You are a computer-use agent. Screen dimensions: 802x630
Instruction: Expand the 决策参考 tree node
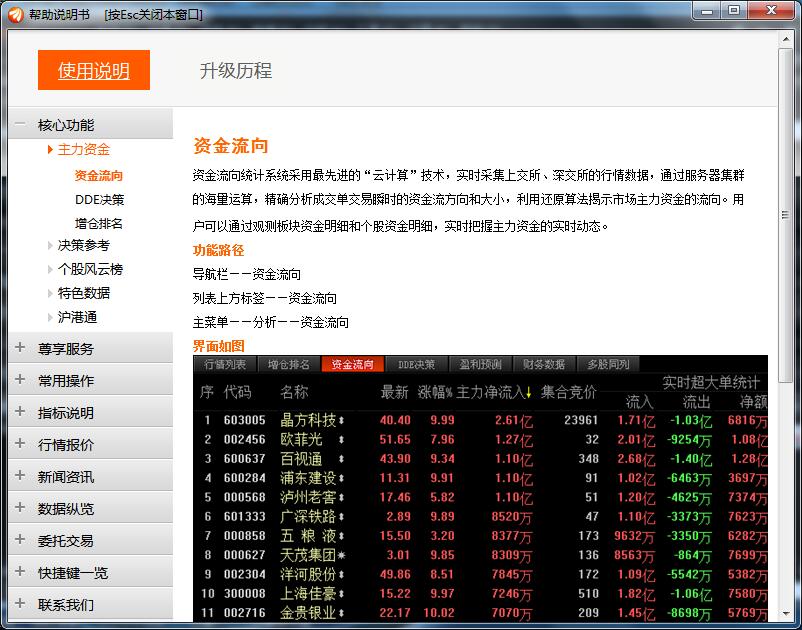click(x=50, y=245)
